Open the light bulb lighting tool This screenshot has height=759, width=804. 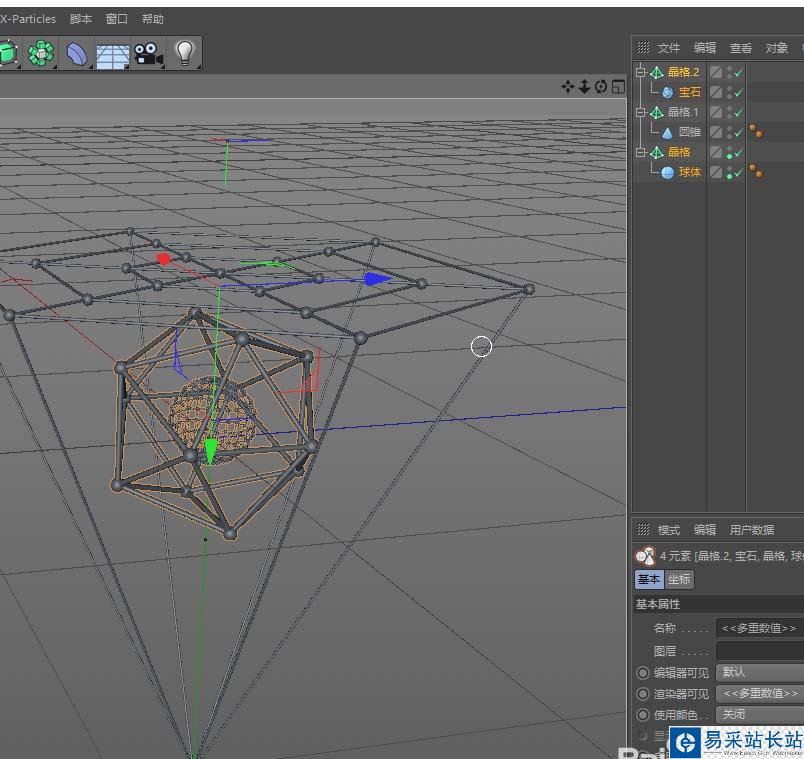[184, 53]
